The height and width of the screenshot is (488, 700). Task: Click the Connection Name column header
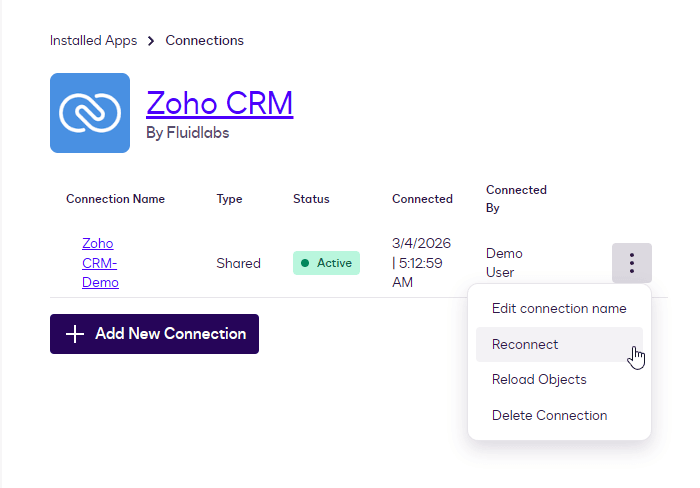pos(115,199)
